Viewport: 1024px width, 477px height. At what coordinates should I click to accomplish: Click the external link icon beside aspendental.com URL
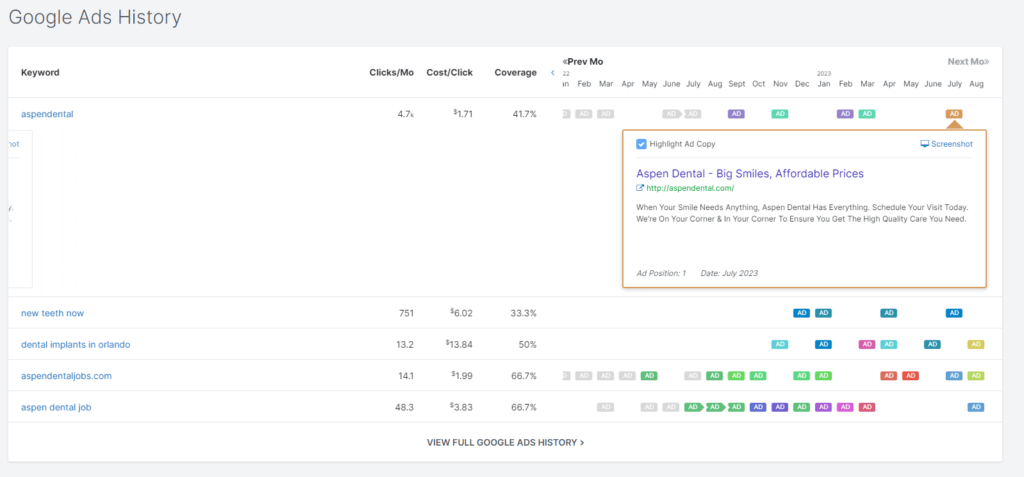point(640,188)
